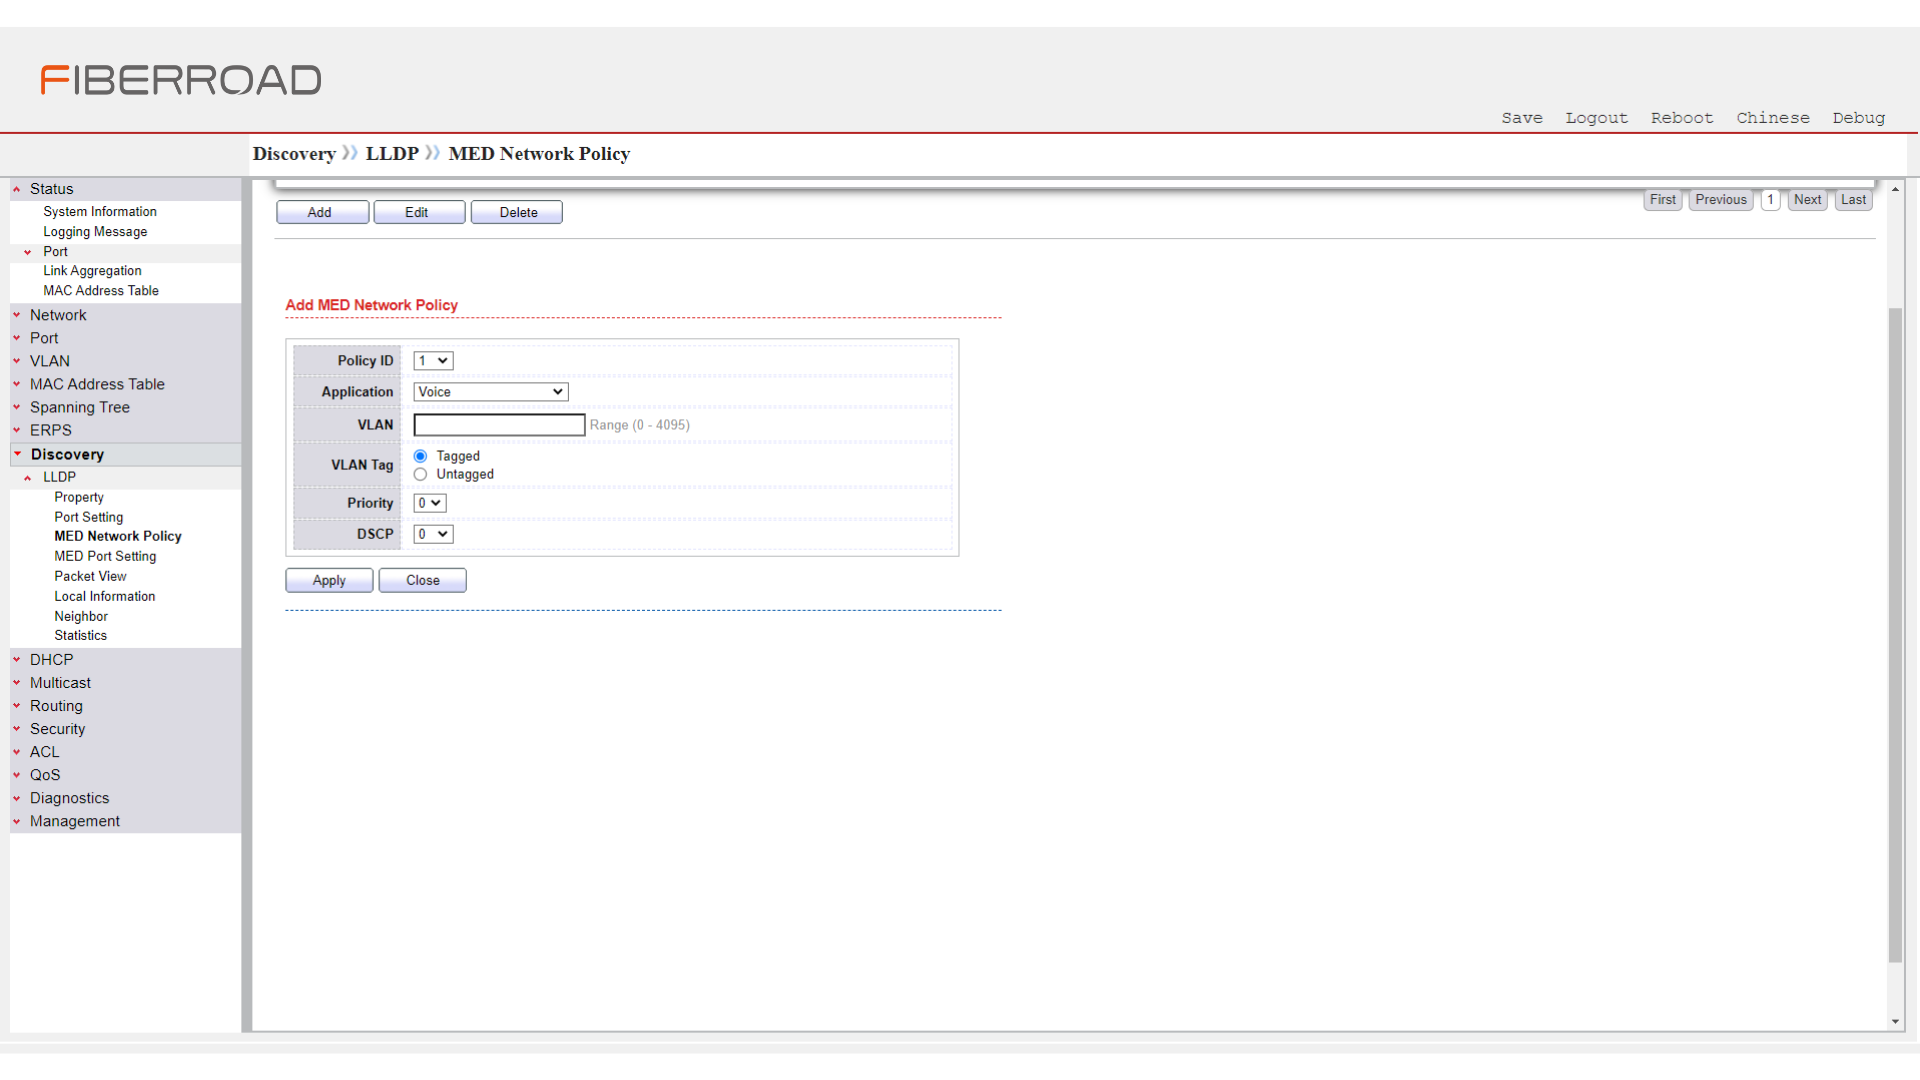Click the vertical scrollbar thumb on right

click(x=1895, y=635)
